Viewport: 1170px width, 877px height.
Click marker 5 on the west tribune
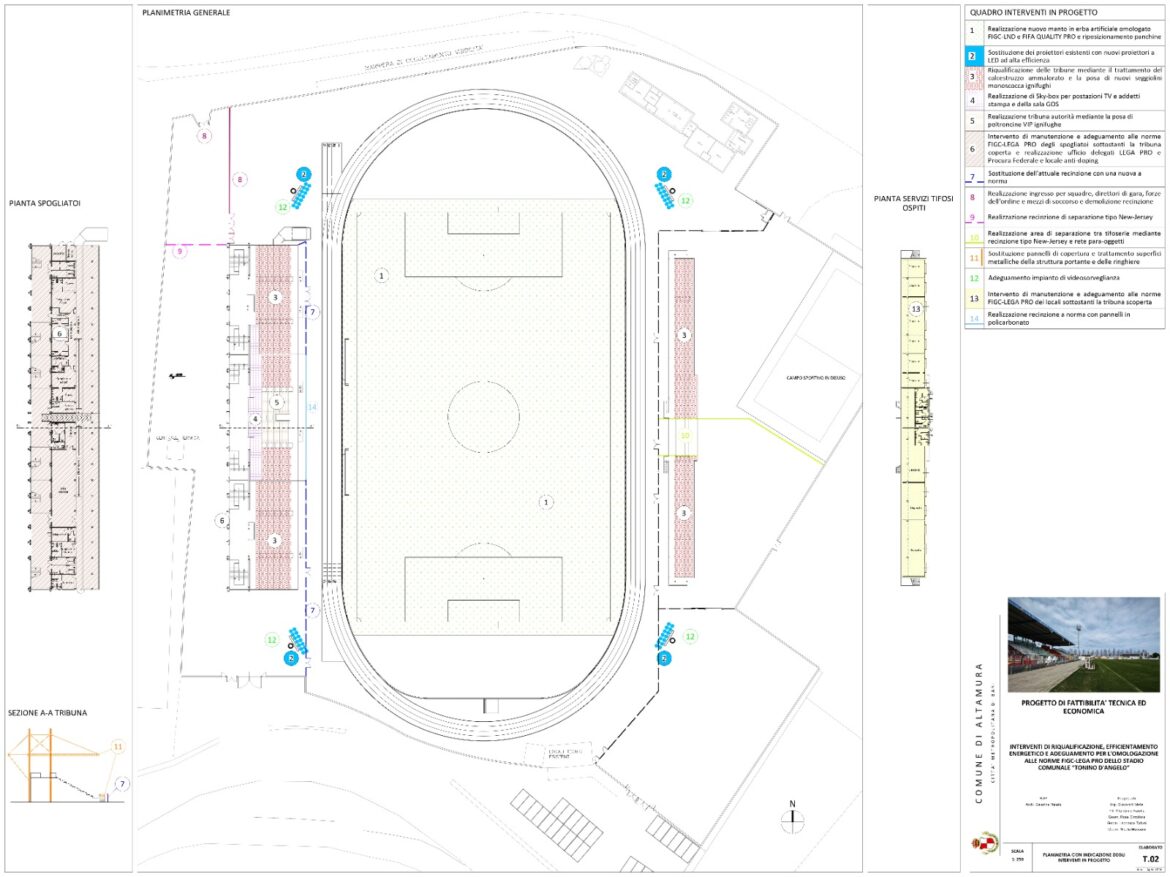point(279,402)
